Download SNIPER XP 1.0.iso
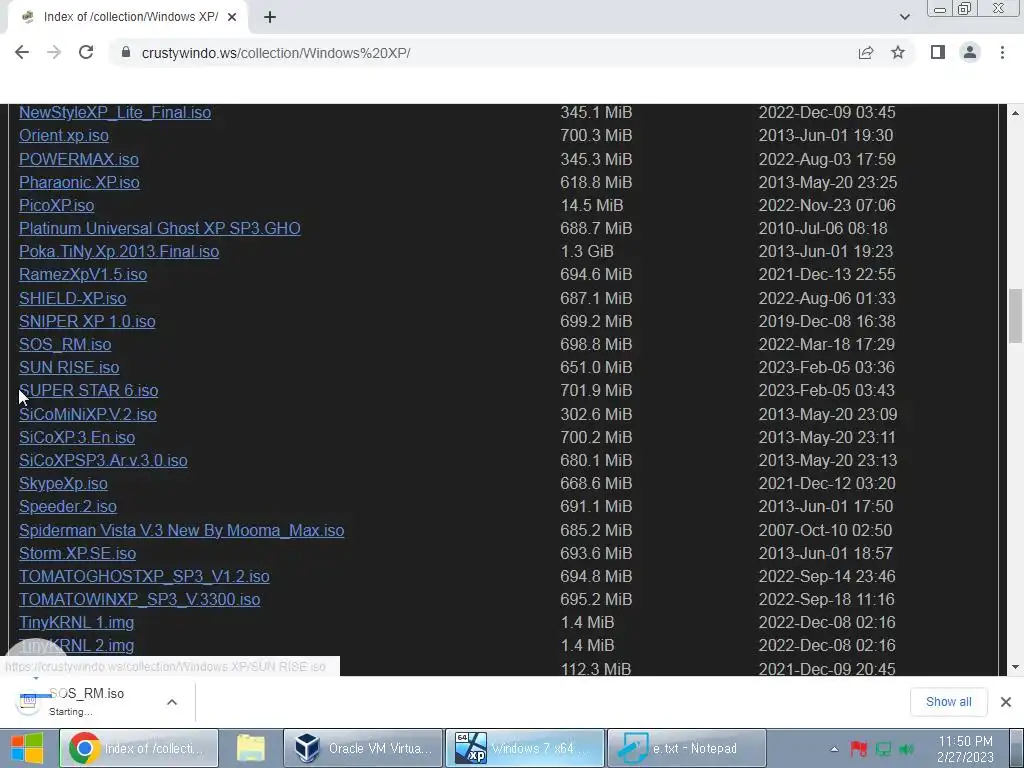 (88, 321)
